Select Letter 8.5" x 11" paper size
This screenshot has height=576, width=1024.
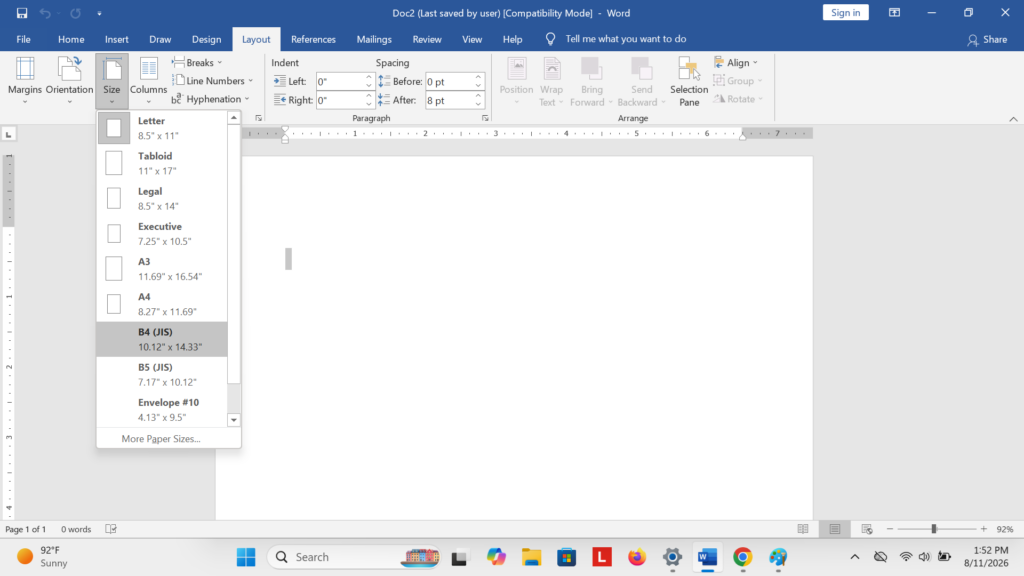tap(162, 128)
